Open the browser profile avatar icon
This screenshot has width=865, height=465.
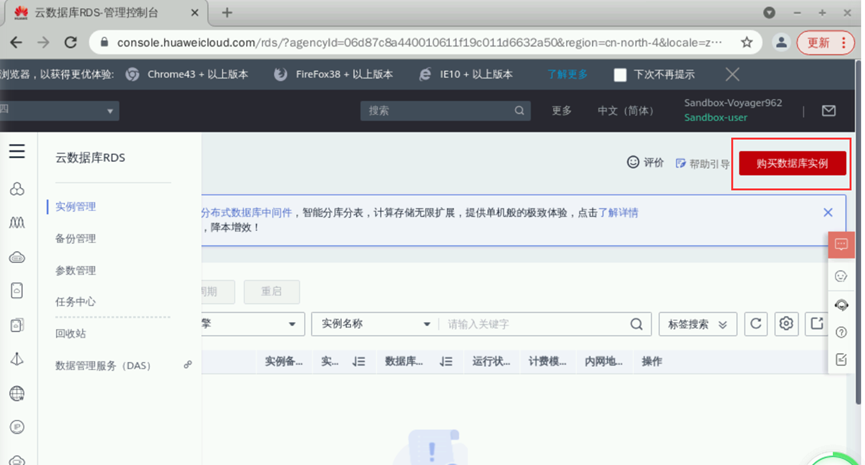pyautogui.click(x=781, y=42)
